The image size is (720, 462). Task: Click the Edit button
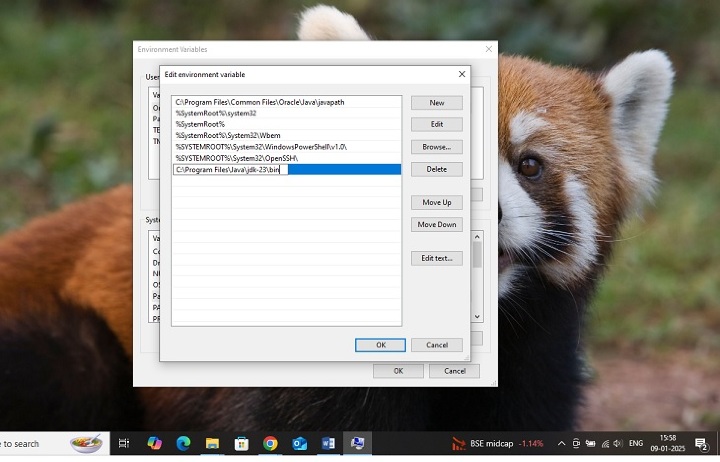tap(437, 124)
